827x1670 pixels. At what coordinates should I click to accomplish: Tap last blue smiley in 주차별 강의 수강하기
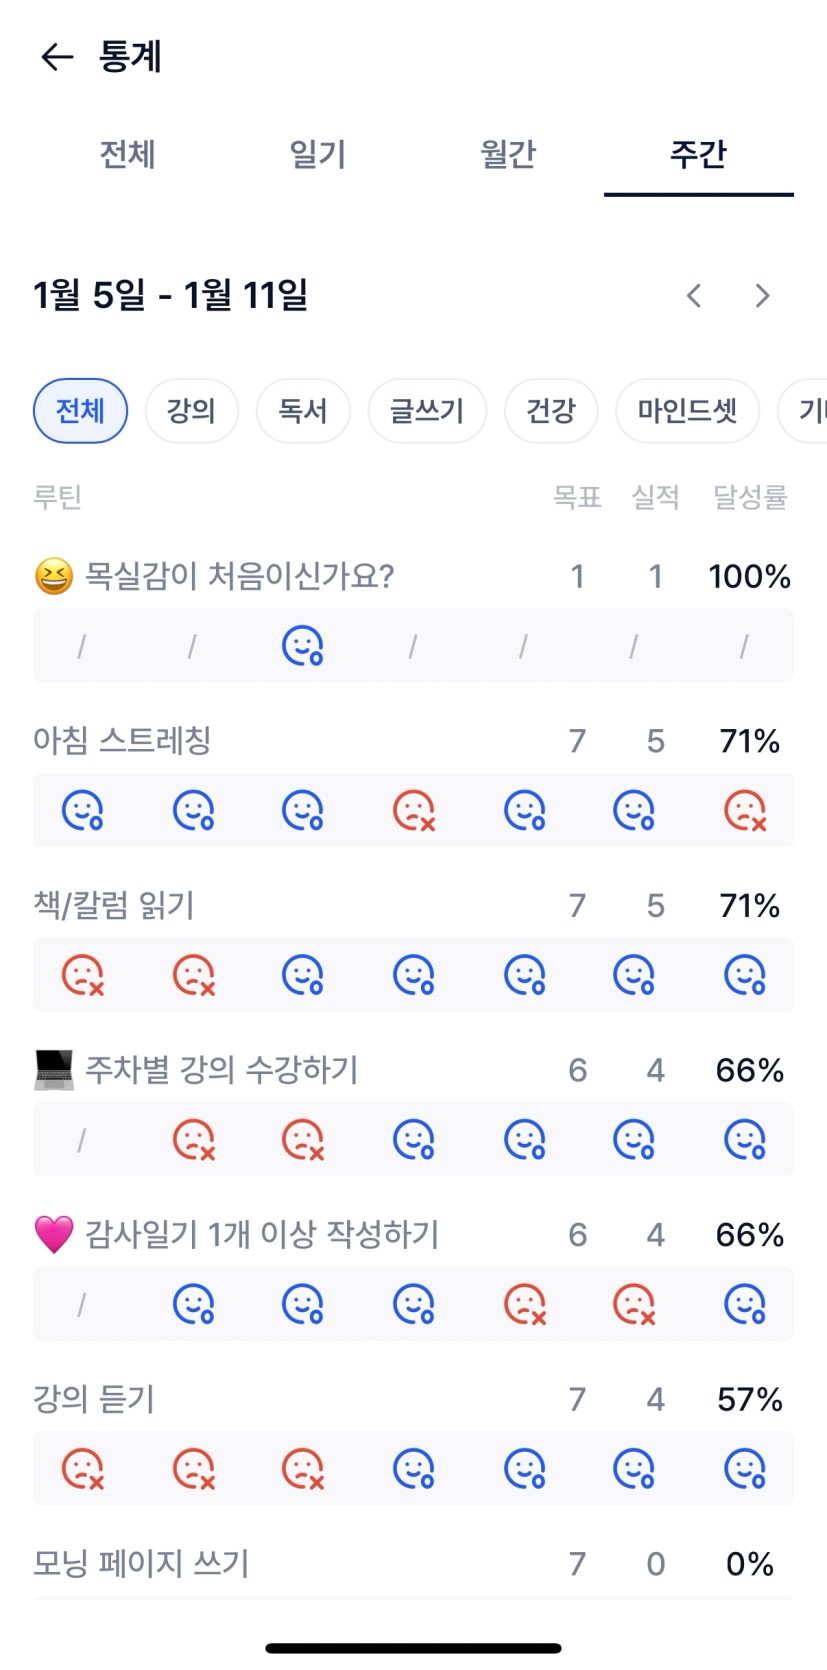(x=744, y=1139)
